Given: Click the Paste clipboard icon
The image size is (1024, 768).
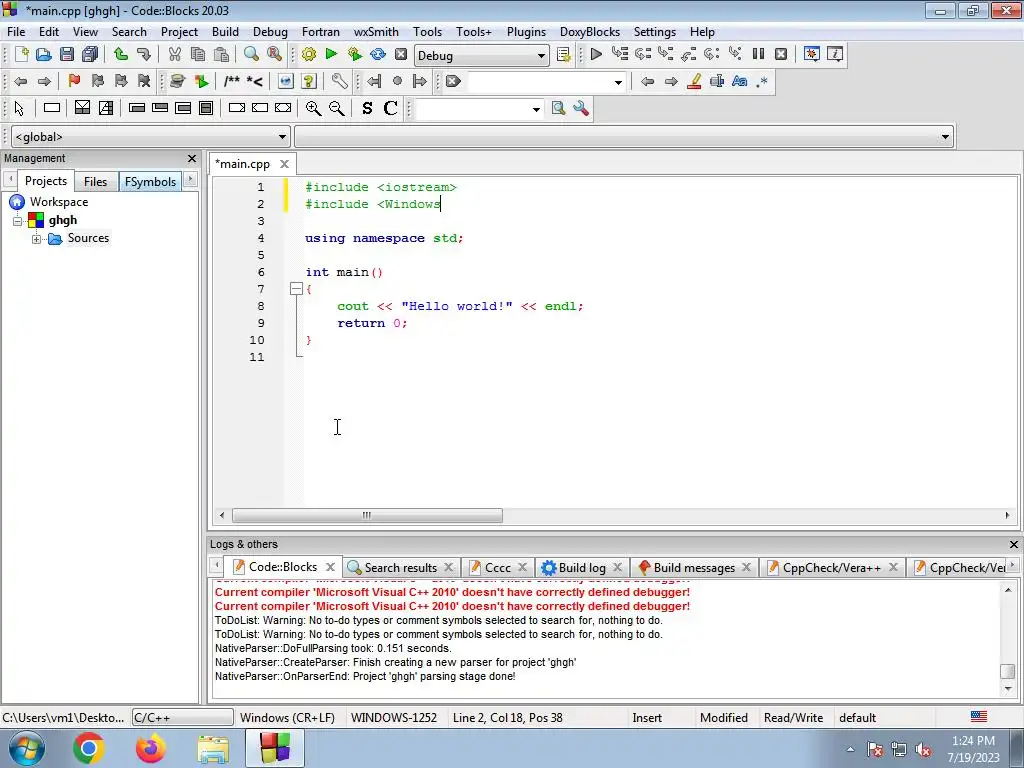Looking at the screenshot, I should pyautogui.click(x=221, y=54).
